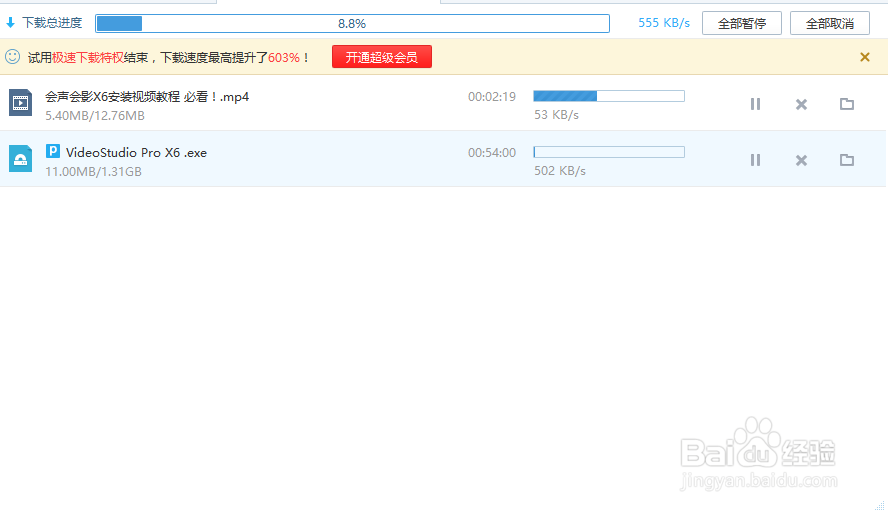Pause the VideoStudio Pro X6 download
The height and width of the screenshot is (512, 888).
coord(755,160)
